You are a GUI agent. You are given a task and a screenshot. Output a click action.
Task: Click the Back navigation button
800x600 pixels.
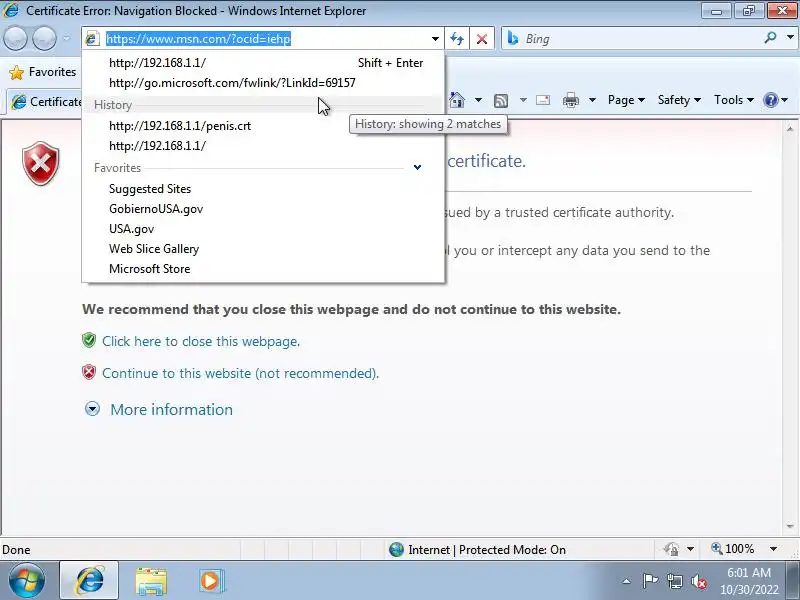click(x=15, y=38)
